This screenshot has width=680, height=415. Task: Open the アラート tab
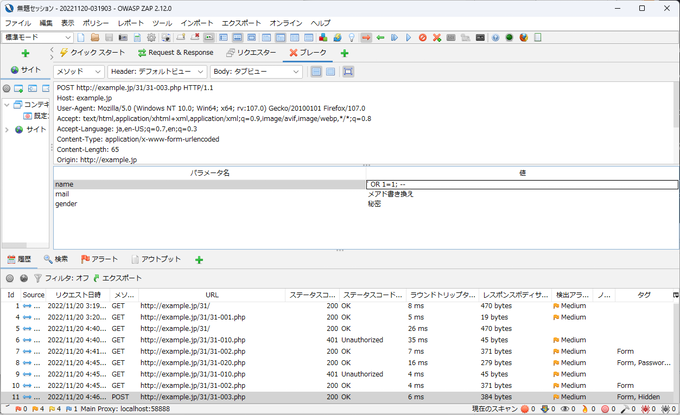pyautogui.click(x=99, y=259)
